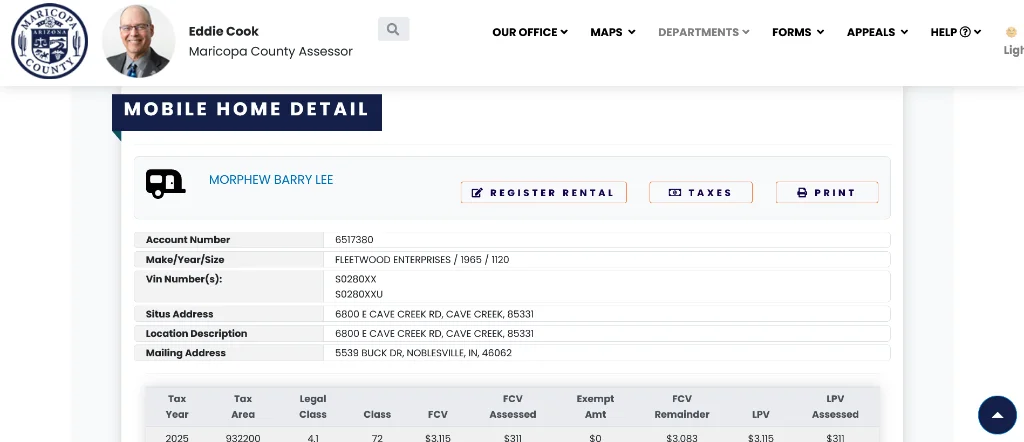Click the mobile home trailer icon

point(165,183)
